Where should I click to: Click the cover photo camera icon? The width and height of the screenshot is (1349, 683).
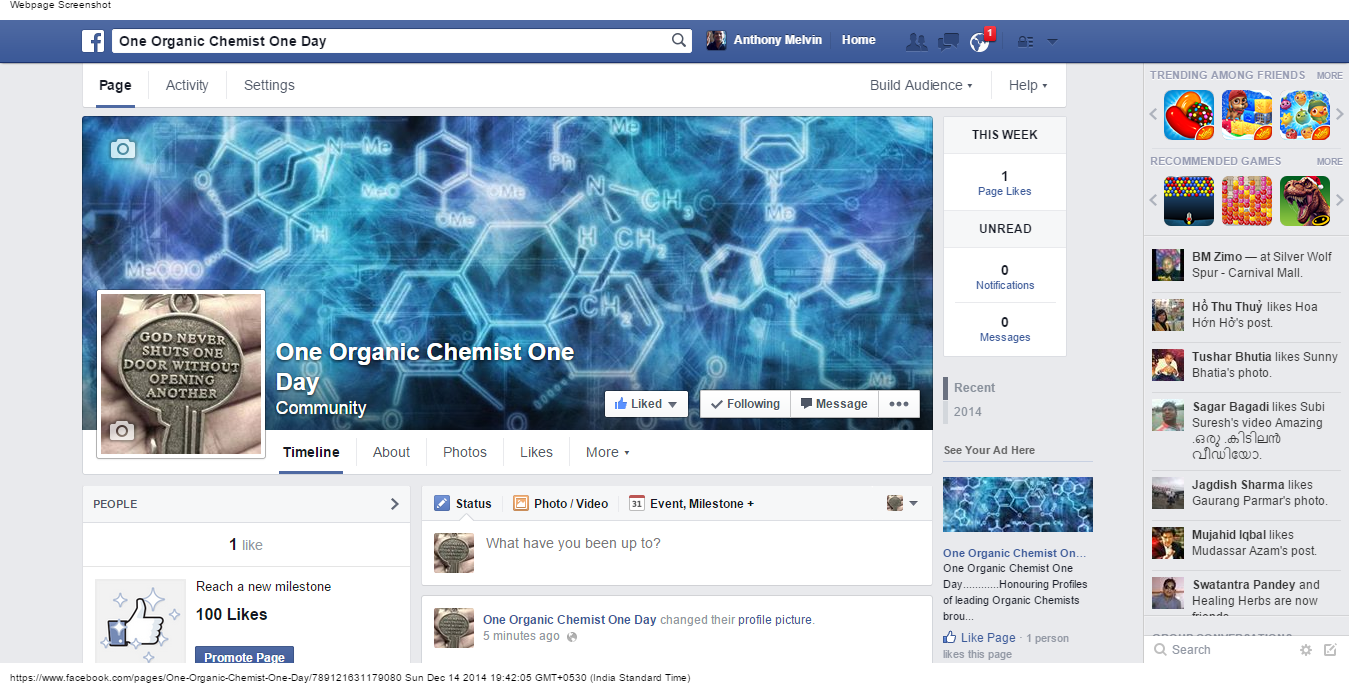pos(122,149)
